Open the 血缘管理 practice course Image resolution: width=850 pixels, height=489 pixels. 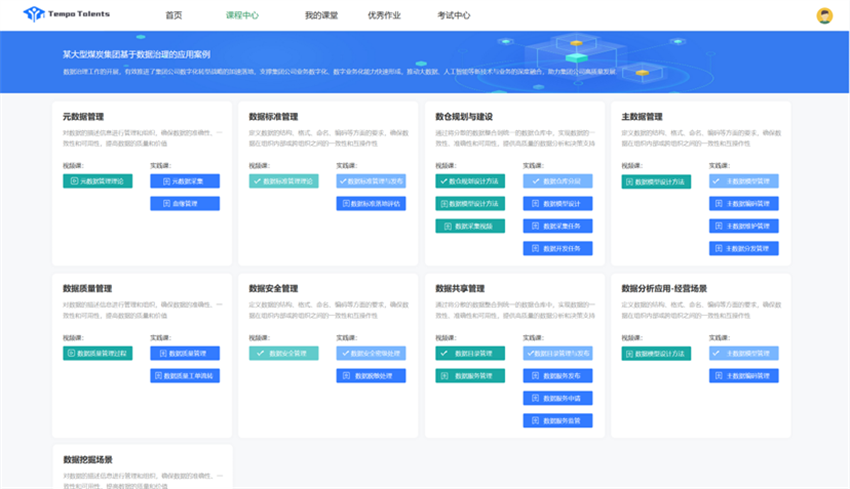coord(185,203)
